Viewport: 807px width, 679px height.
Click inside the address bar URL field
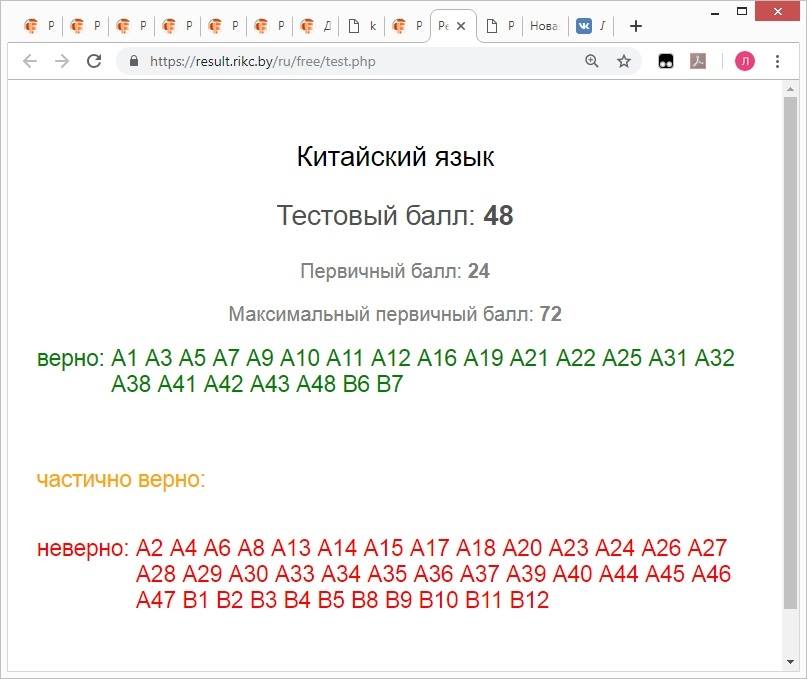coord(260,61)
